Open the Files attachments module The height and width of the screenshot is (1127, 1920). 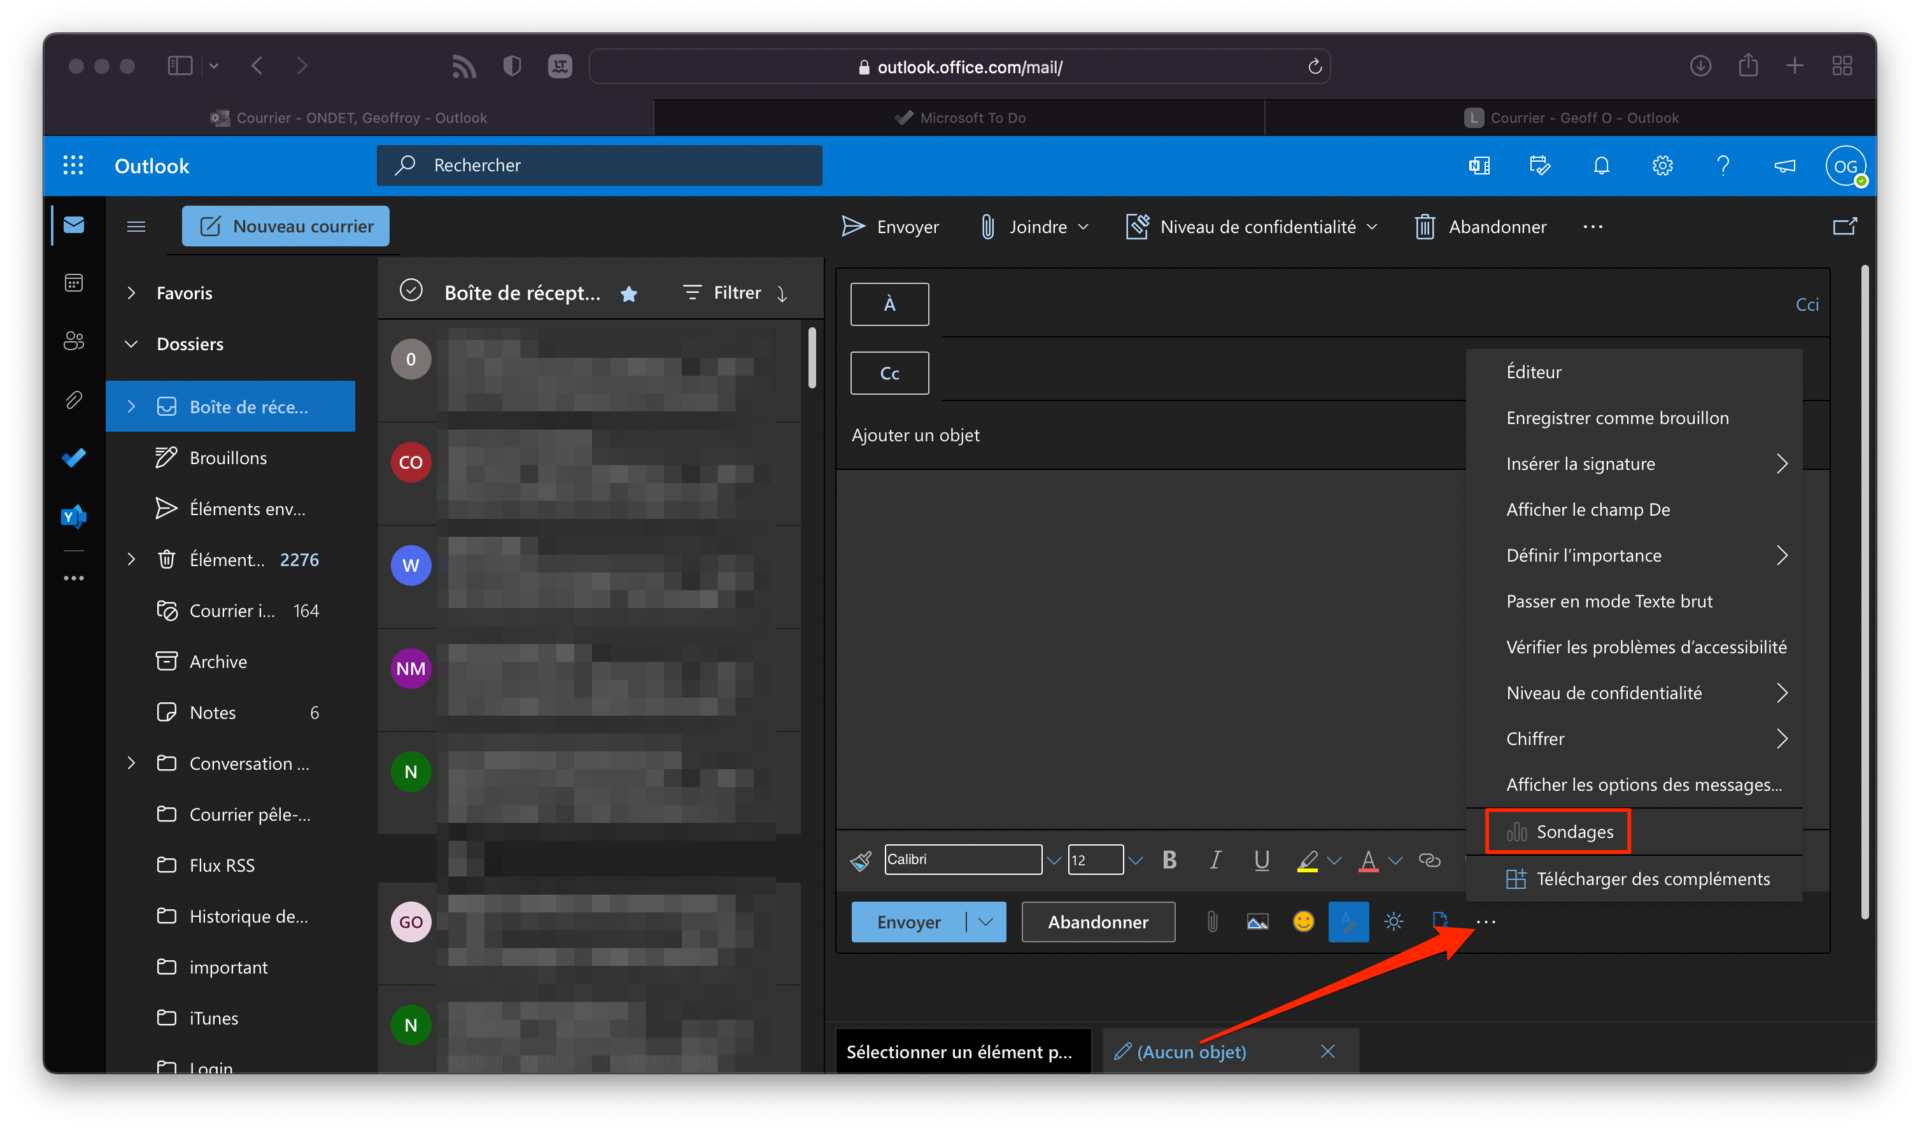74,400
